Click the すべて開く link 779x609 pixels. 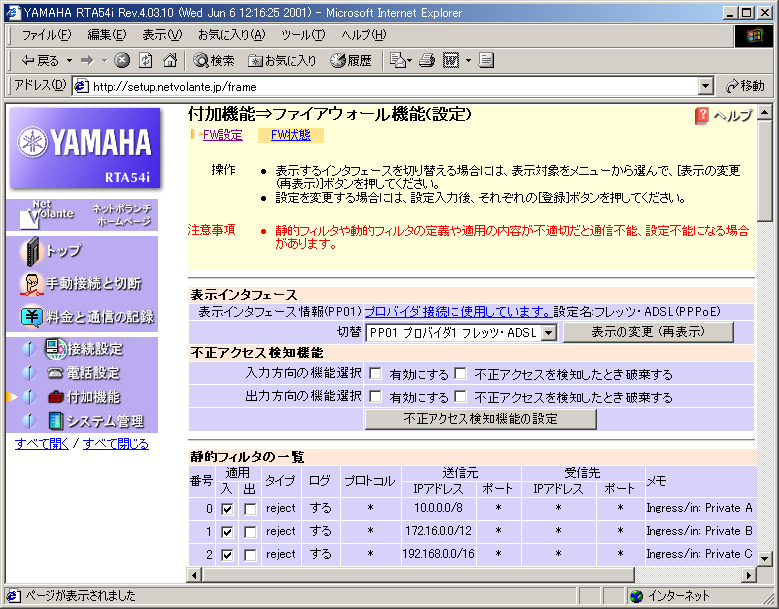(42, 443)
